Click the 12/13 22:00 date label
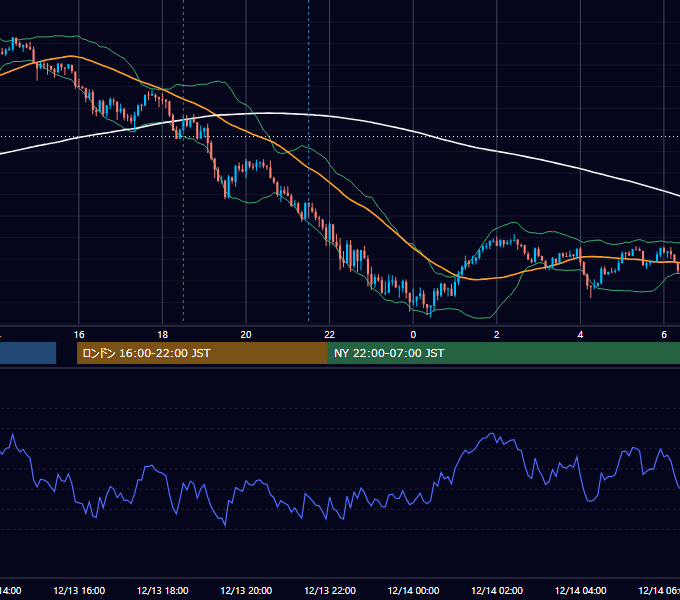 330,590
